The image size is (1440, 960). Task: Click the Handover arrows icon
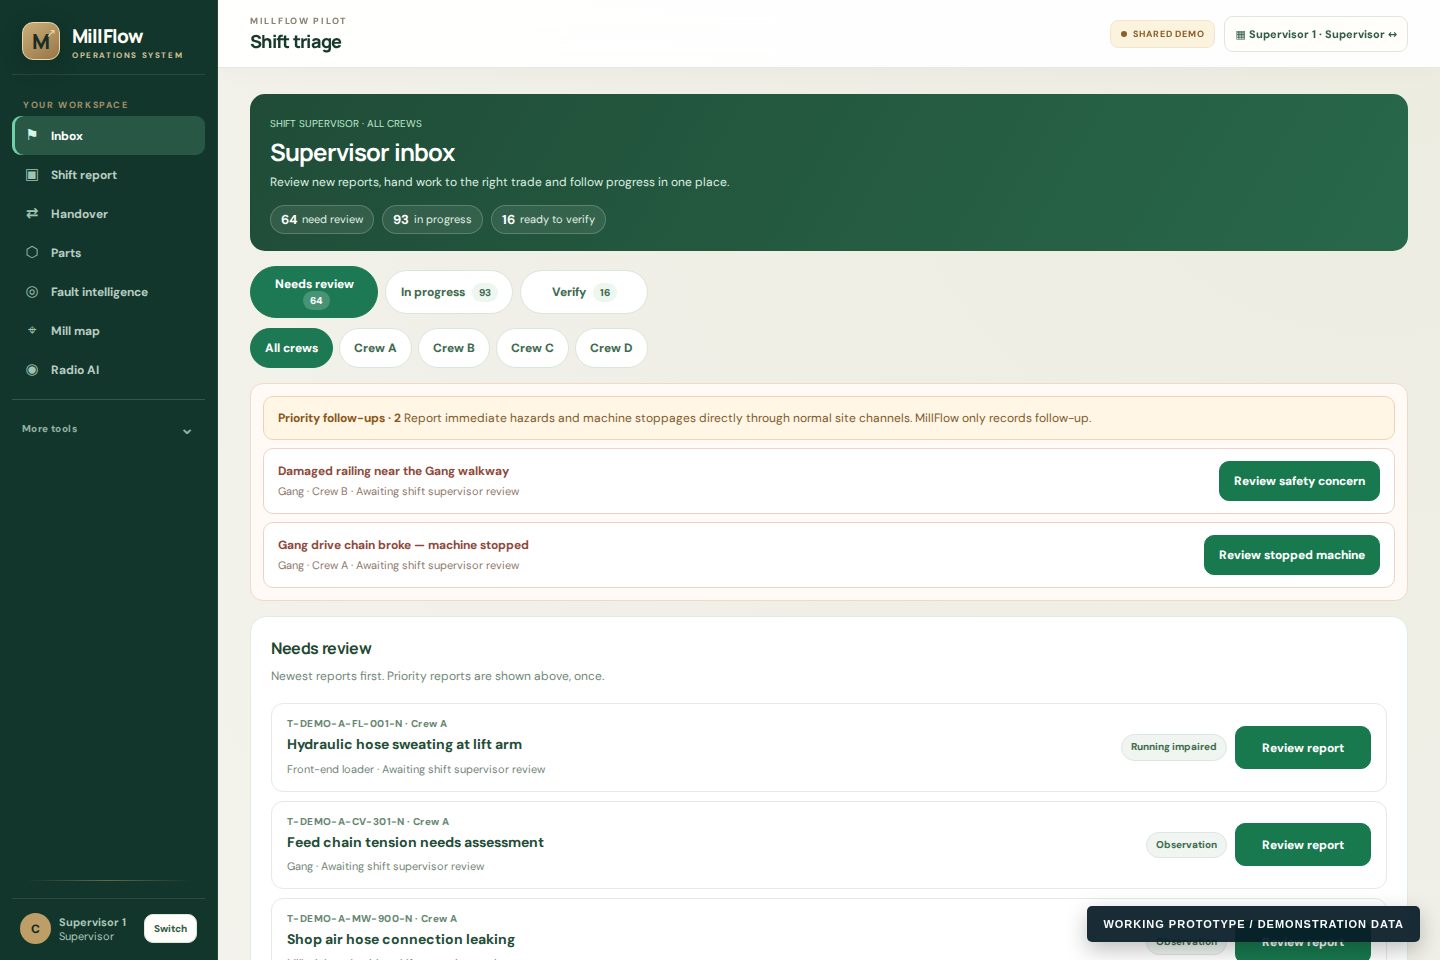pos(32,213)
